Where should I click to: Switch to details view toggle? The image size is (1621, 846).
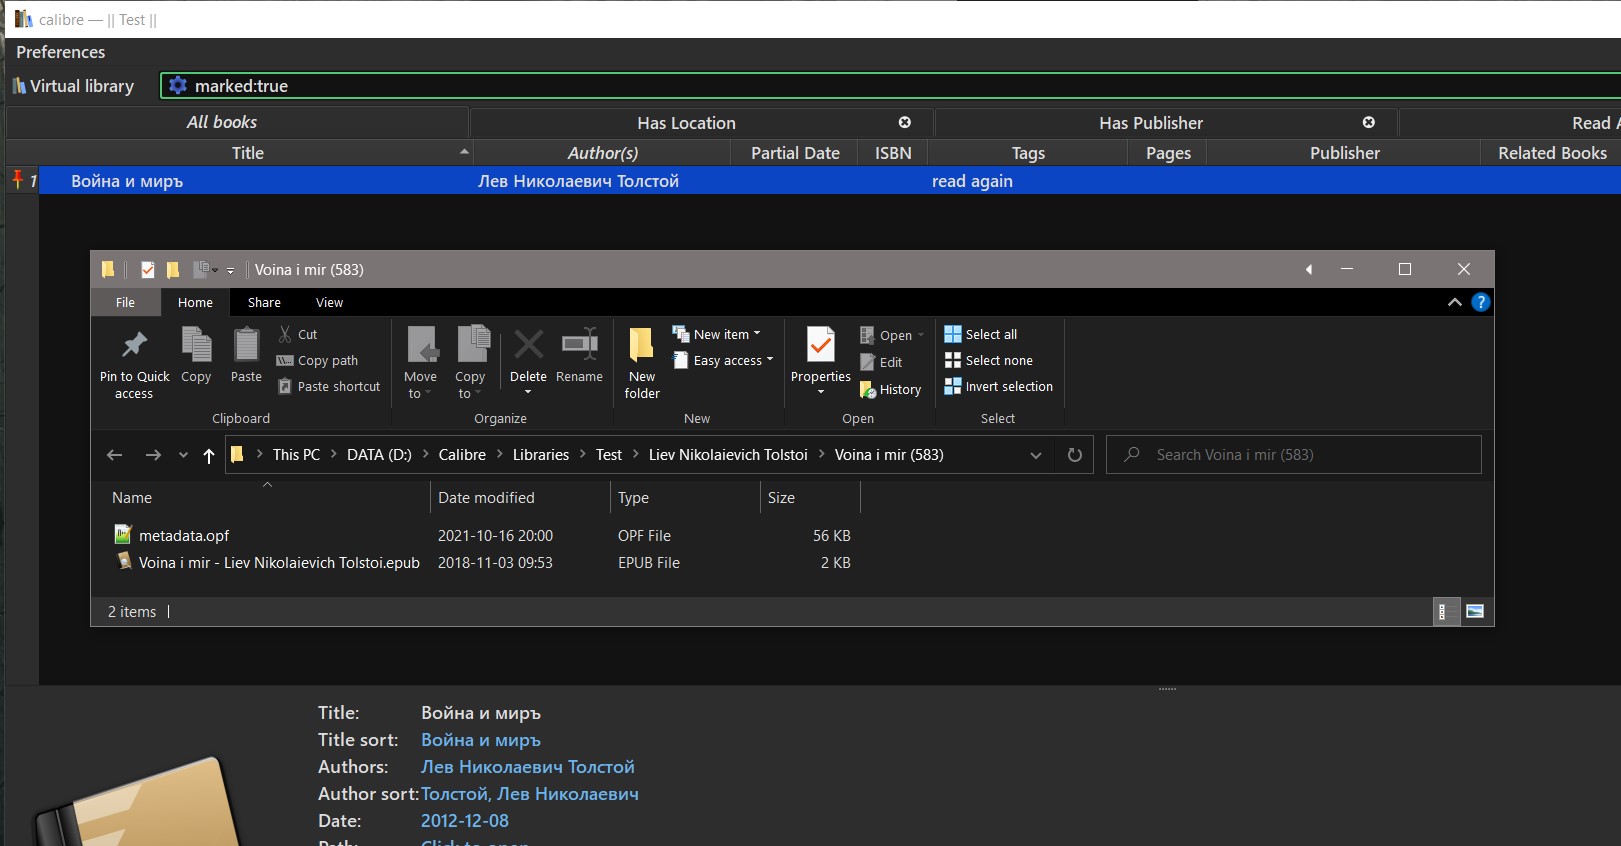tap(1443, 611)
